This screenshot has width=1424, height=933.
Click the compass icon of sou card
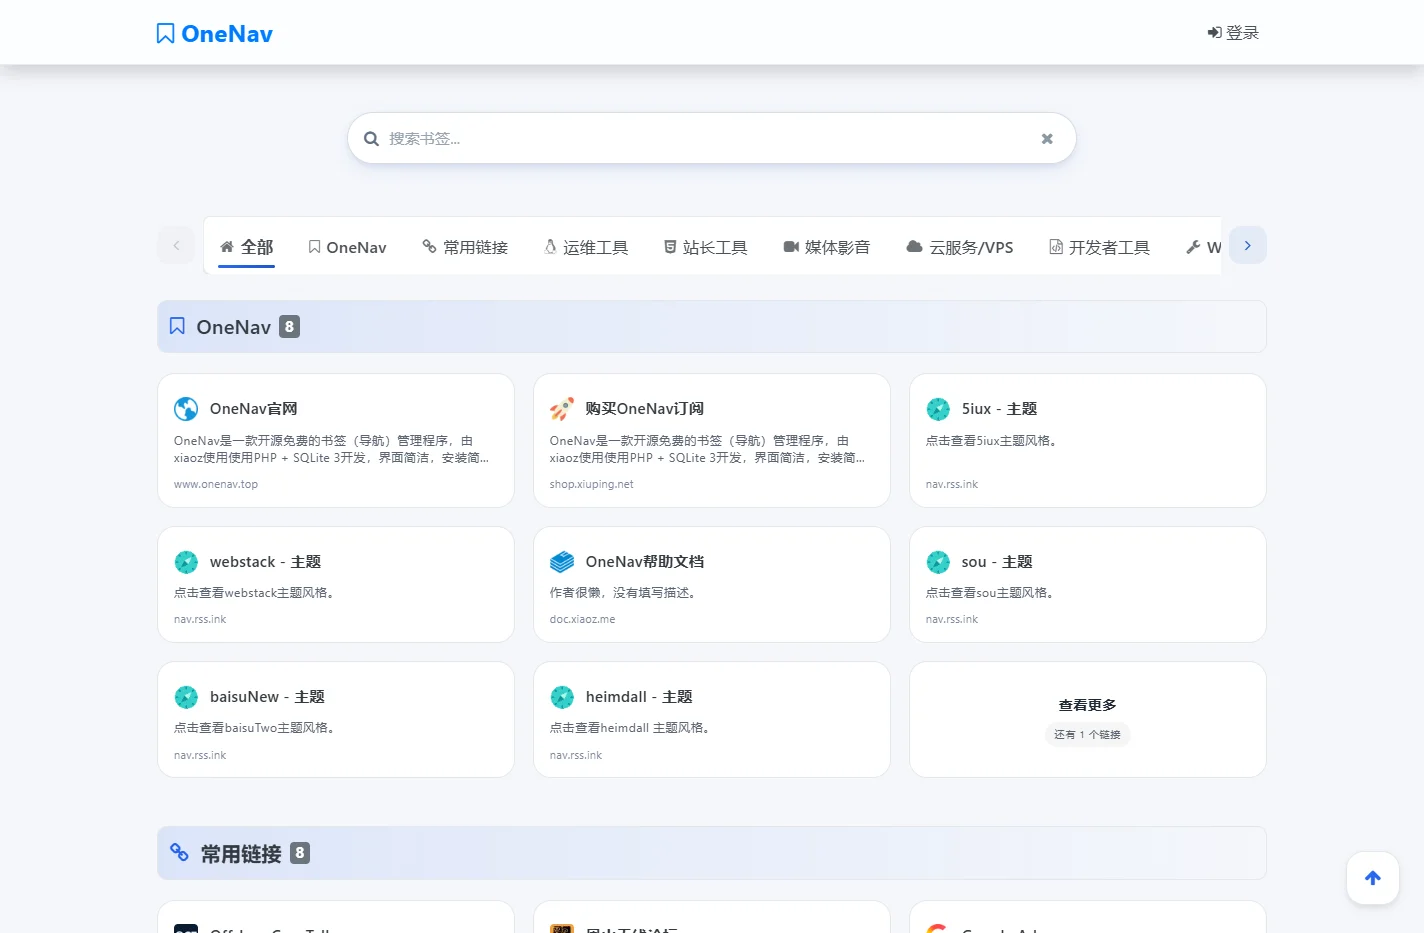coord(938,562)
